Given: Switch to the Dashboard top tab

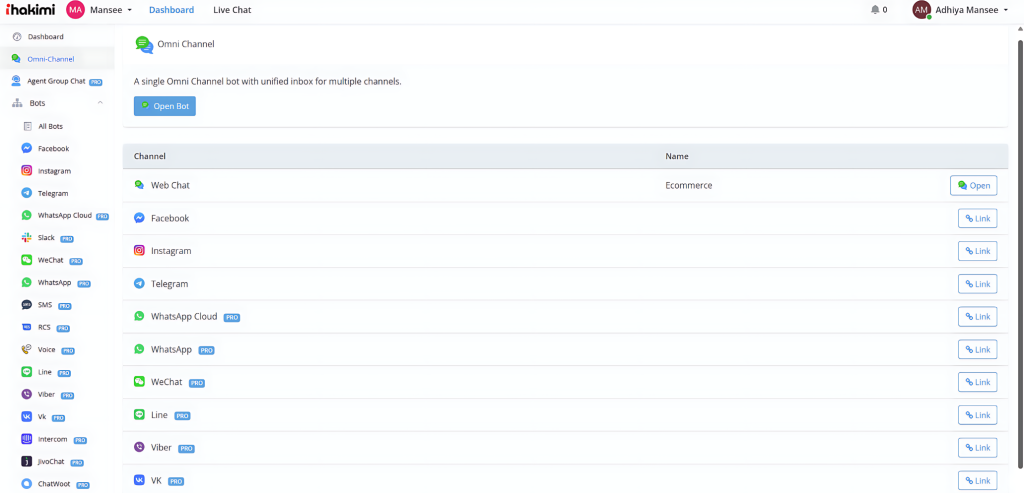Looking at the screenshot, I should [171, 10].
